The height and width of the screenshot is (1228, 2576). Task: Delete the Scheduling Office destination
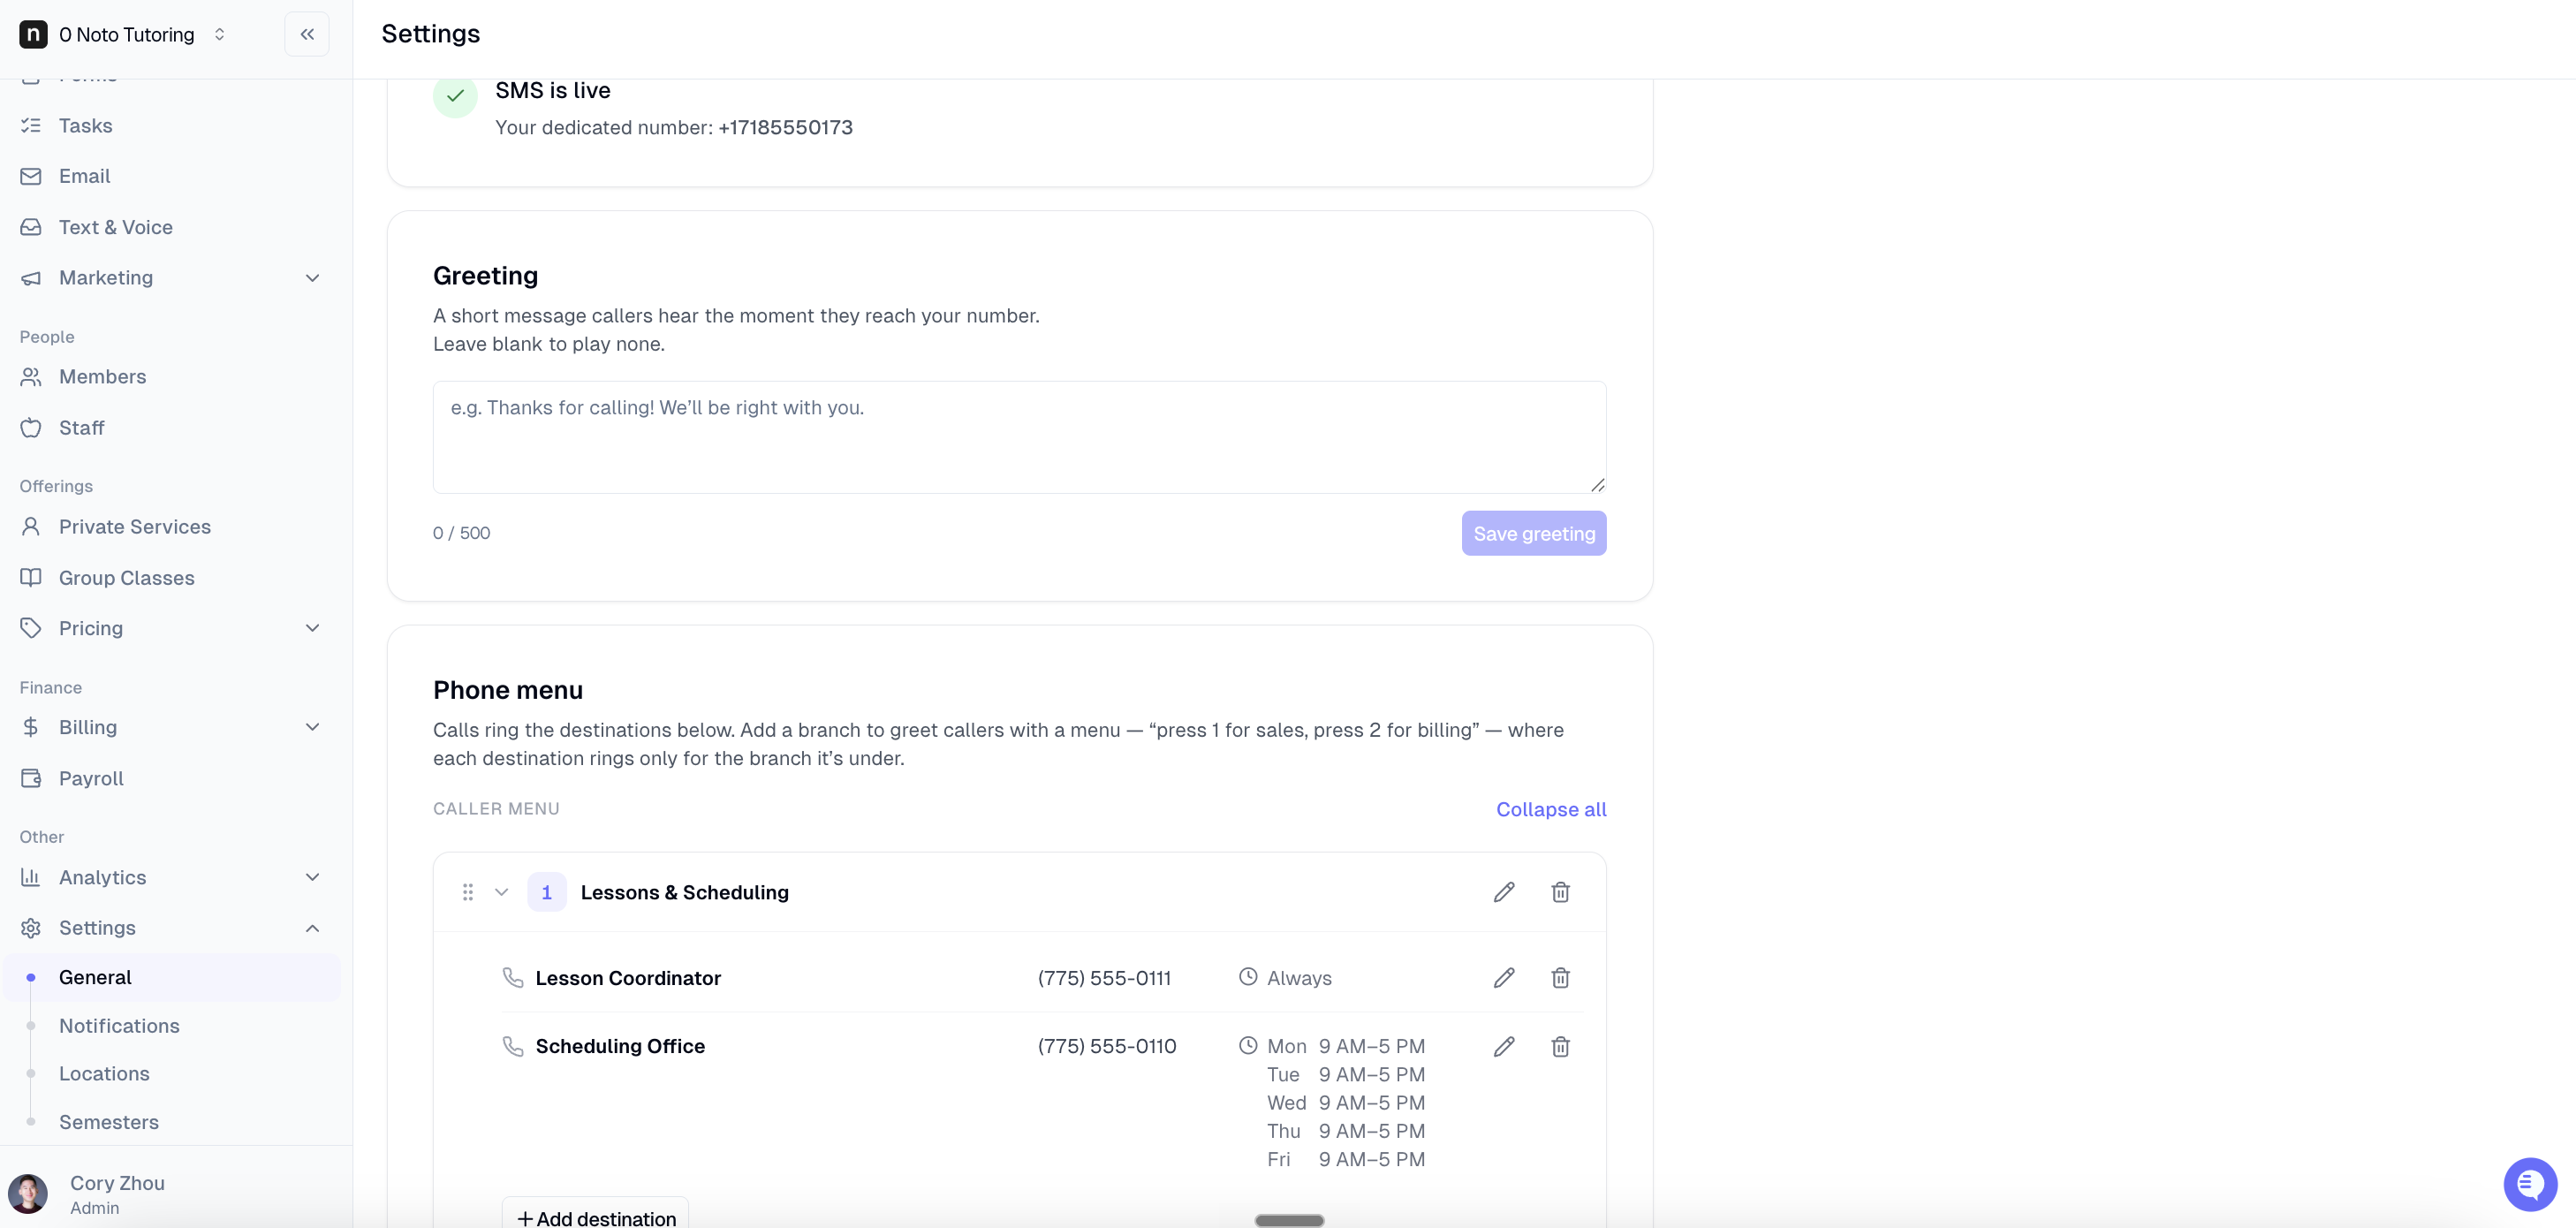point(1560,1046)
